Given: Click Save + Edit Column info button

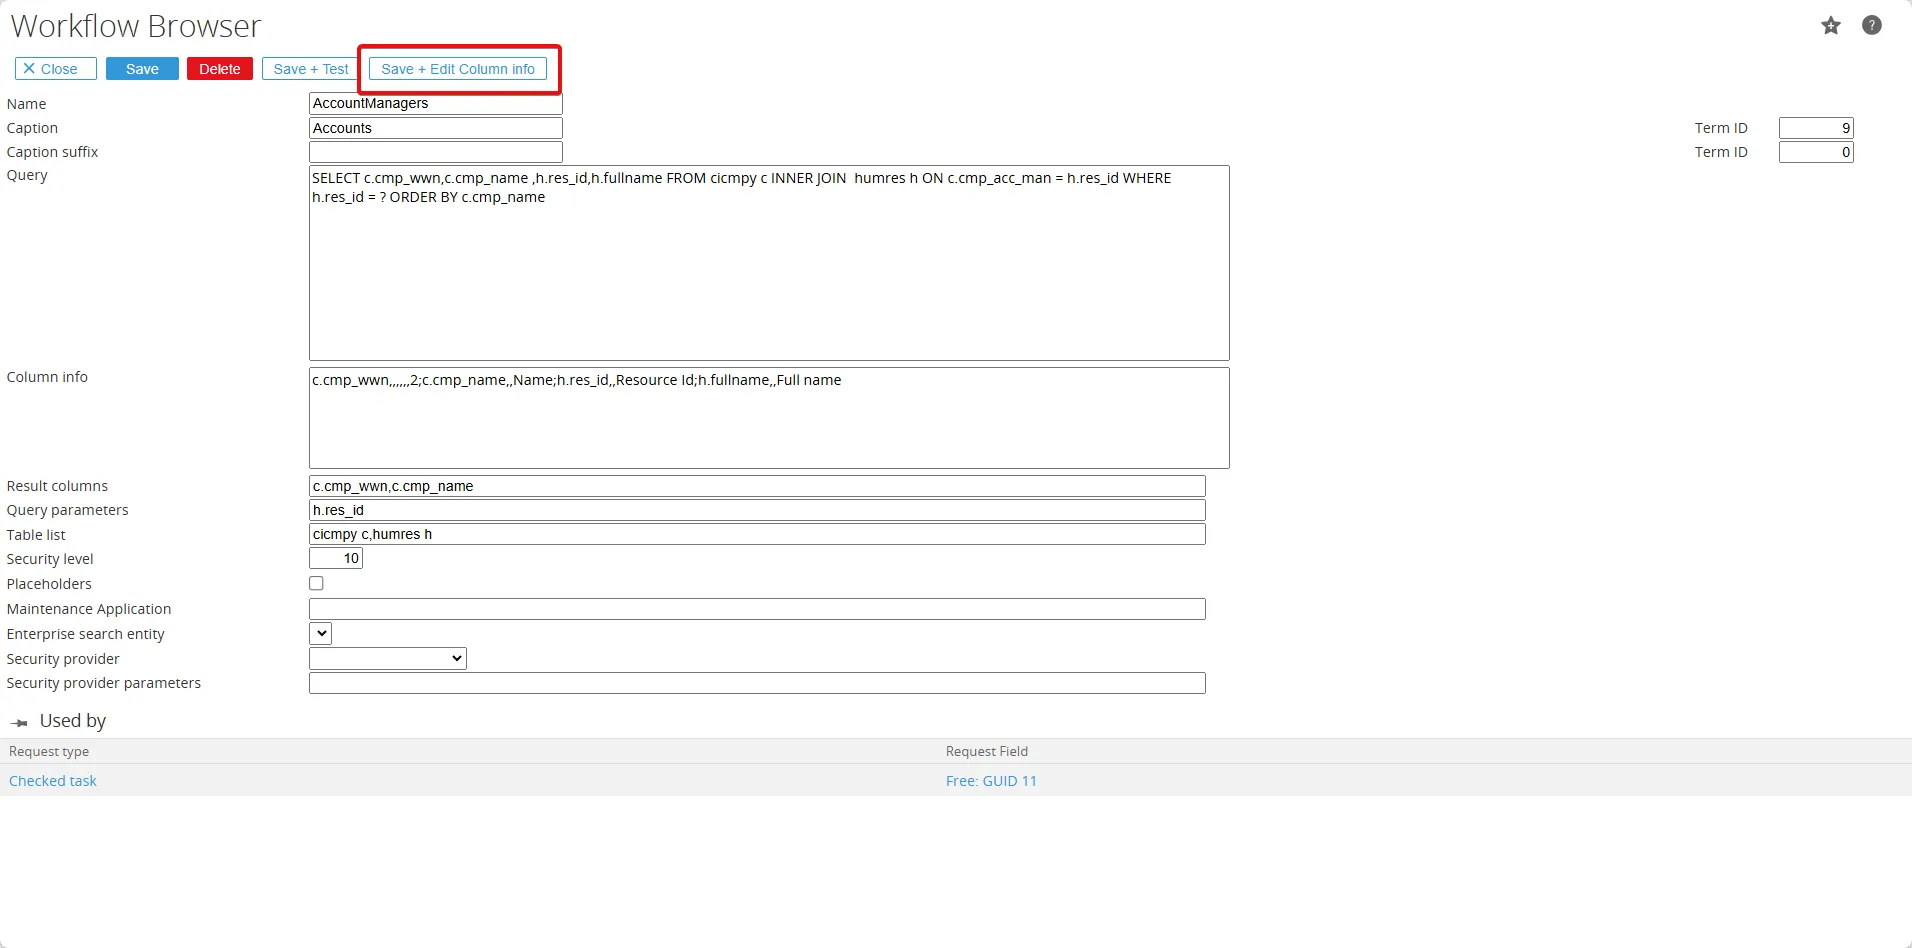Looking at the screenshot, I should click(x=458, y=69).
